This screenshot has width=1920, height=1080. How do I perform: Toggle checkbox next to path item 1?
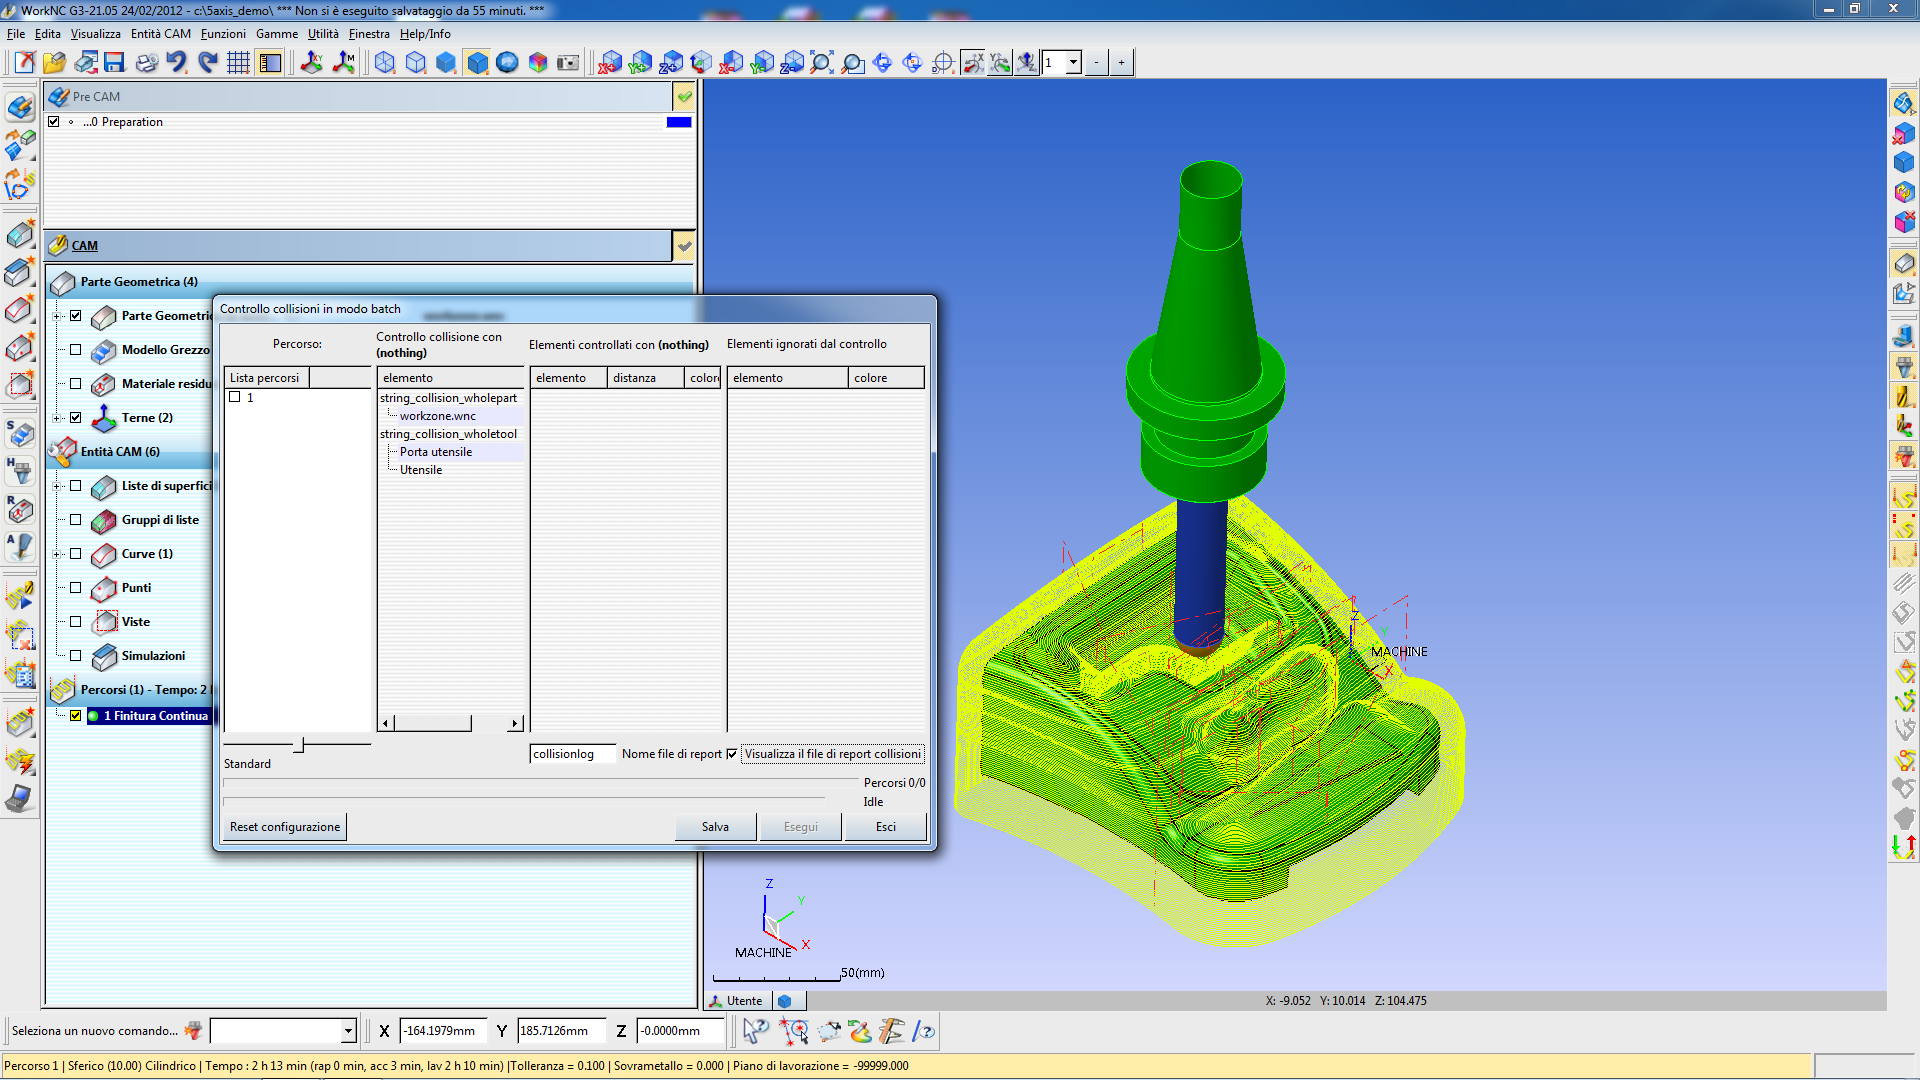235,396
